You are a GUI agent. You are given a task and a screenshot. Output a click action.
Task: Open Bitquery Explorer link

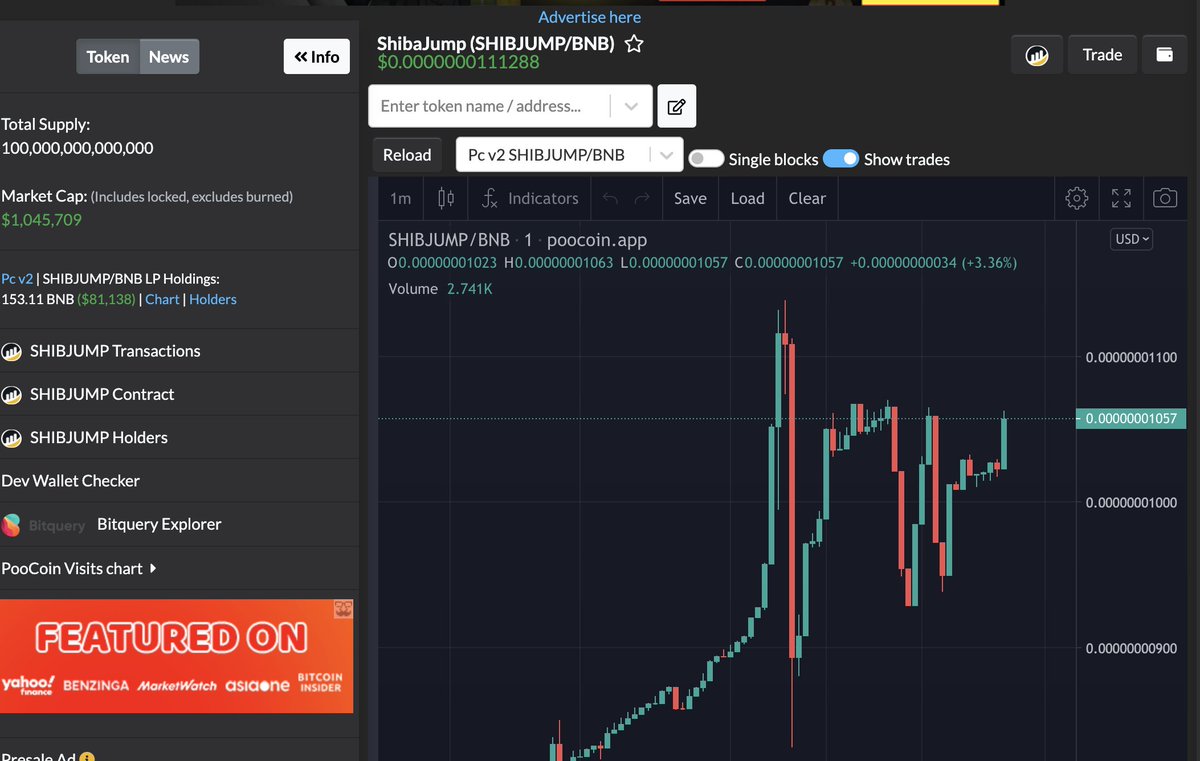159,524
